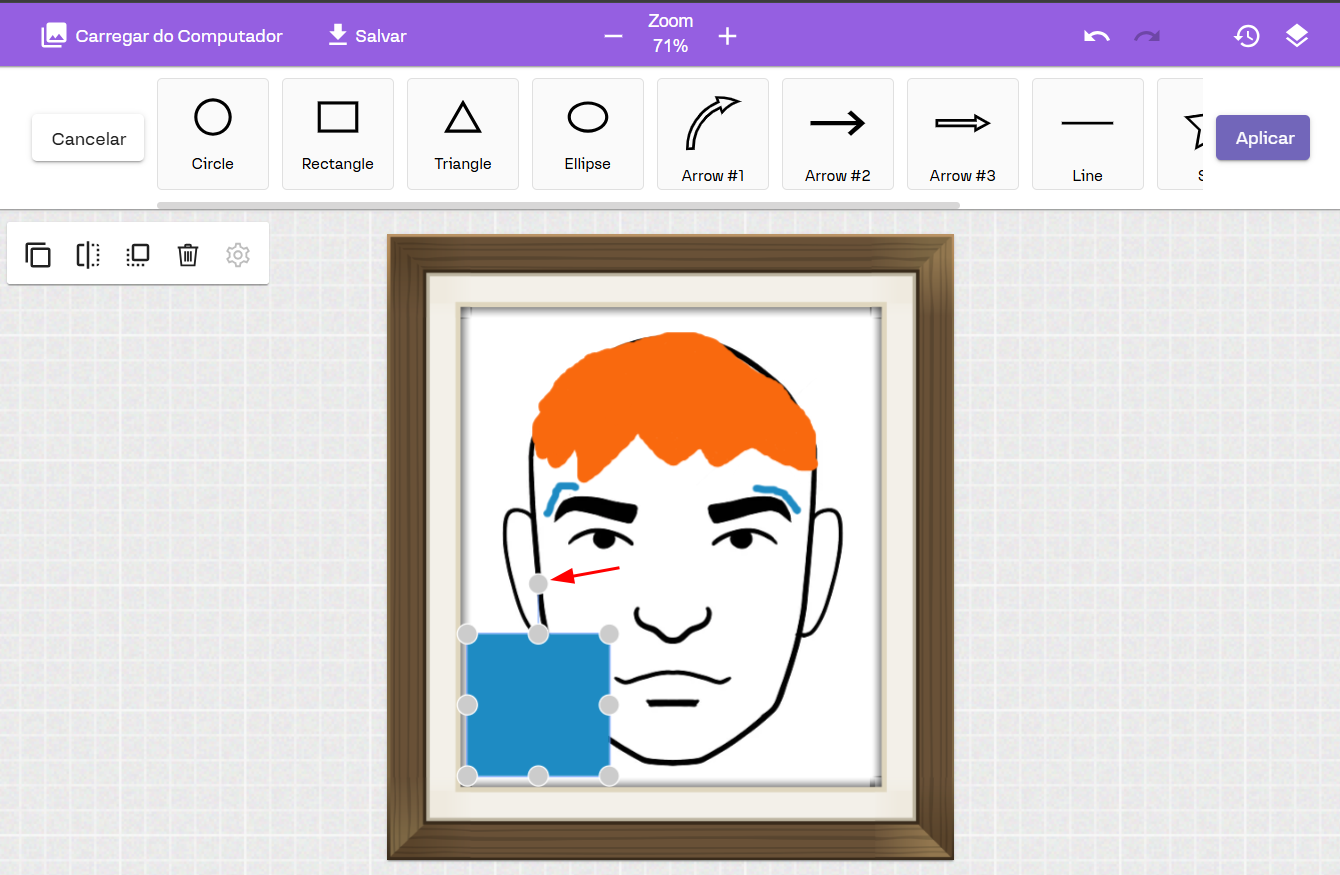Select the Rectangle shape

click(338, 134)
